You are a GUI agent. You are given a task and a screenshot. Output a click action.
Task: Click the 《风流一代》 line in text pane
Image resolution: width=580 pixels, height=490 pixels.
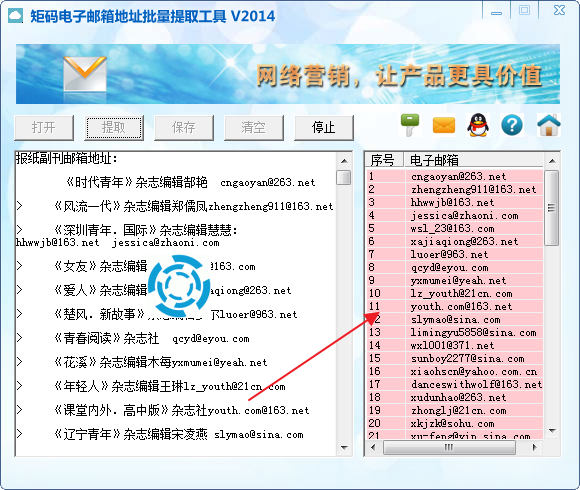[x=194, y=206]
